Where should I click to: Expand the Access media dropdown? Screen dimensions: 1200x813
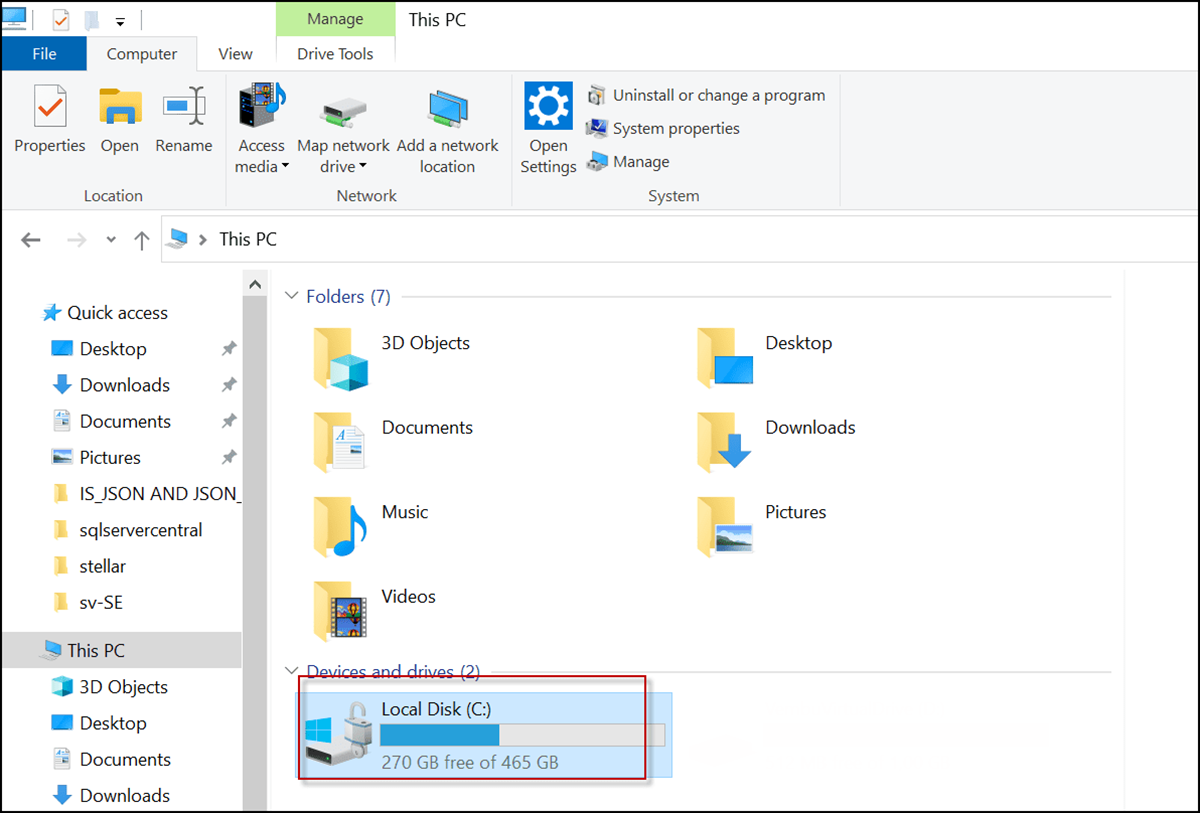(x=285, y=167)
